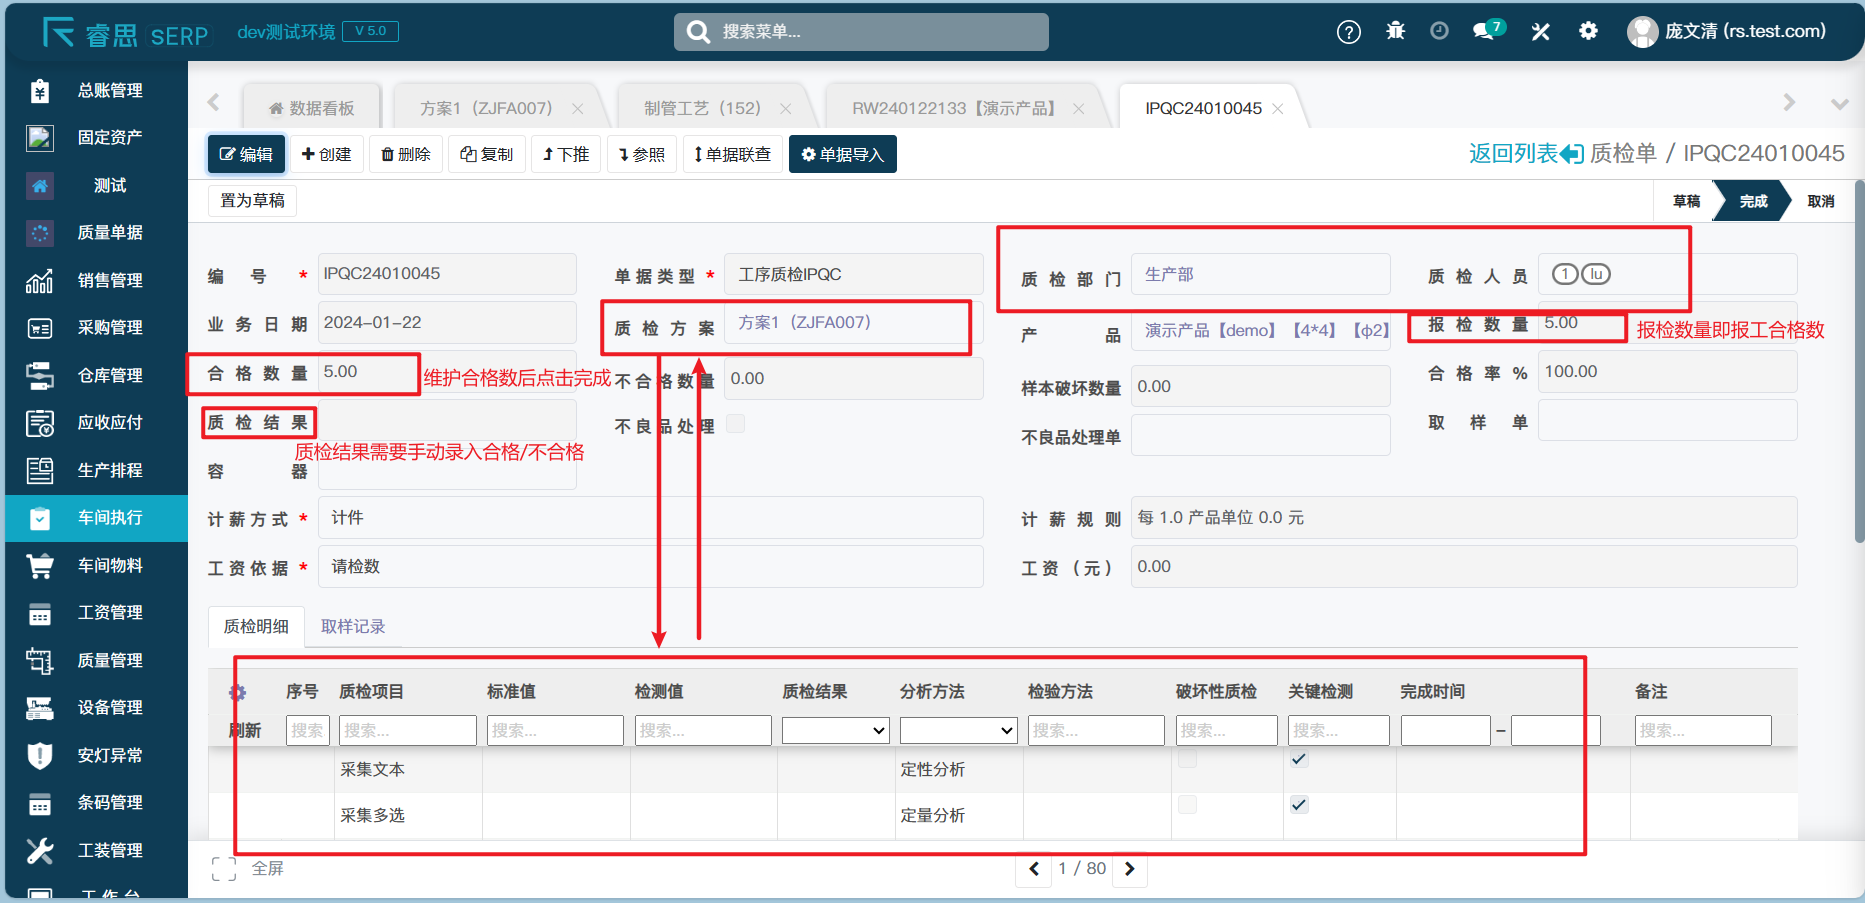Toggle 关键检测 checkbox for 采集文本 row

(x=1299, y=759)
